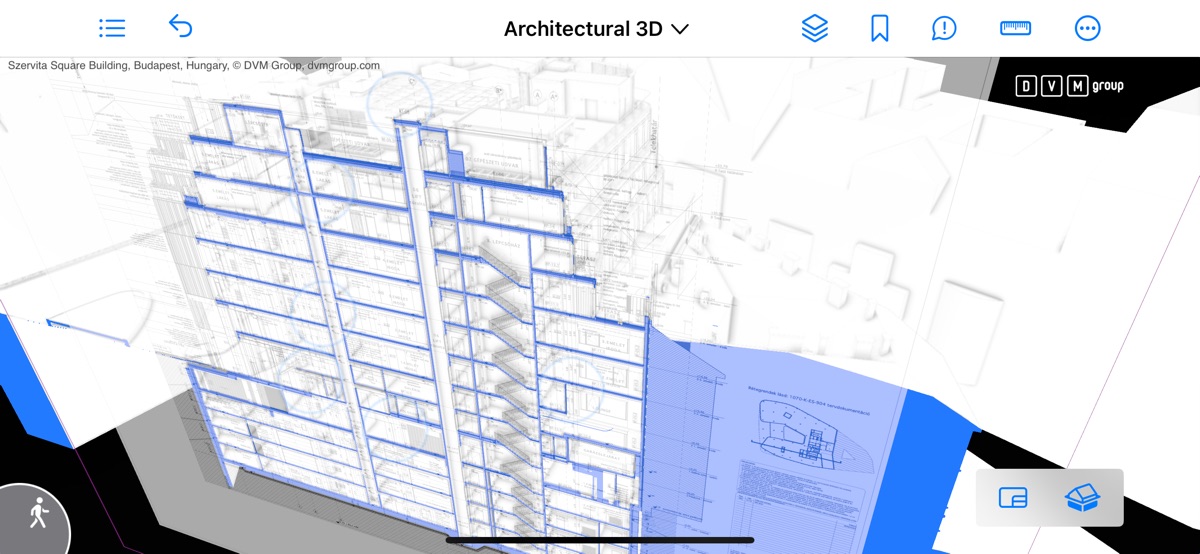The height and width of the screenshot is (554, 1200).
Task: Open the model index list icon
Action: click(x=112, y=28)
